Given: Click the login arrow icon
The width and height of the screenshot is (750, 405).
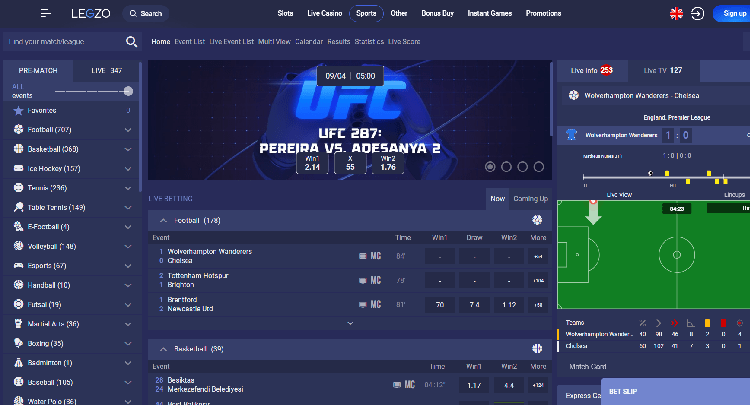Looking at the screenshot, I should (x=697, y=14).
